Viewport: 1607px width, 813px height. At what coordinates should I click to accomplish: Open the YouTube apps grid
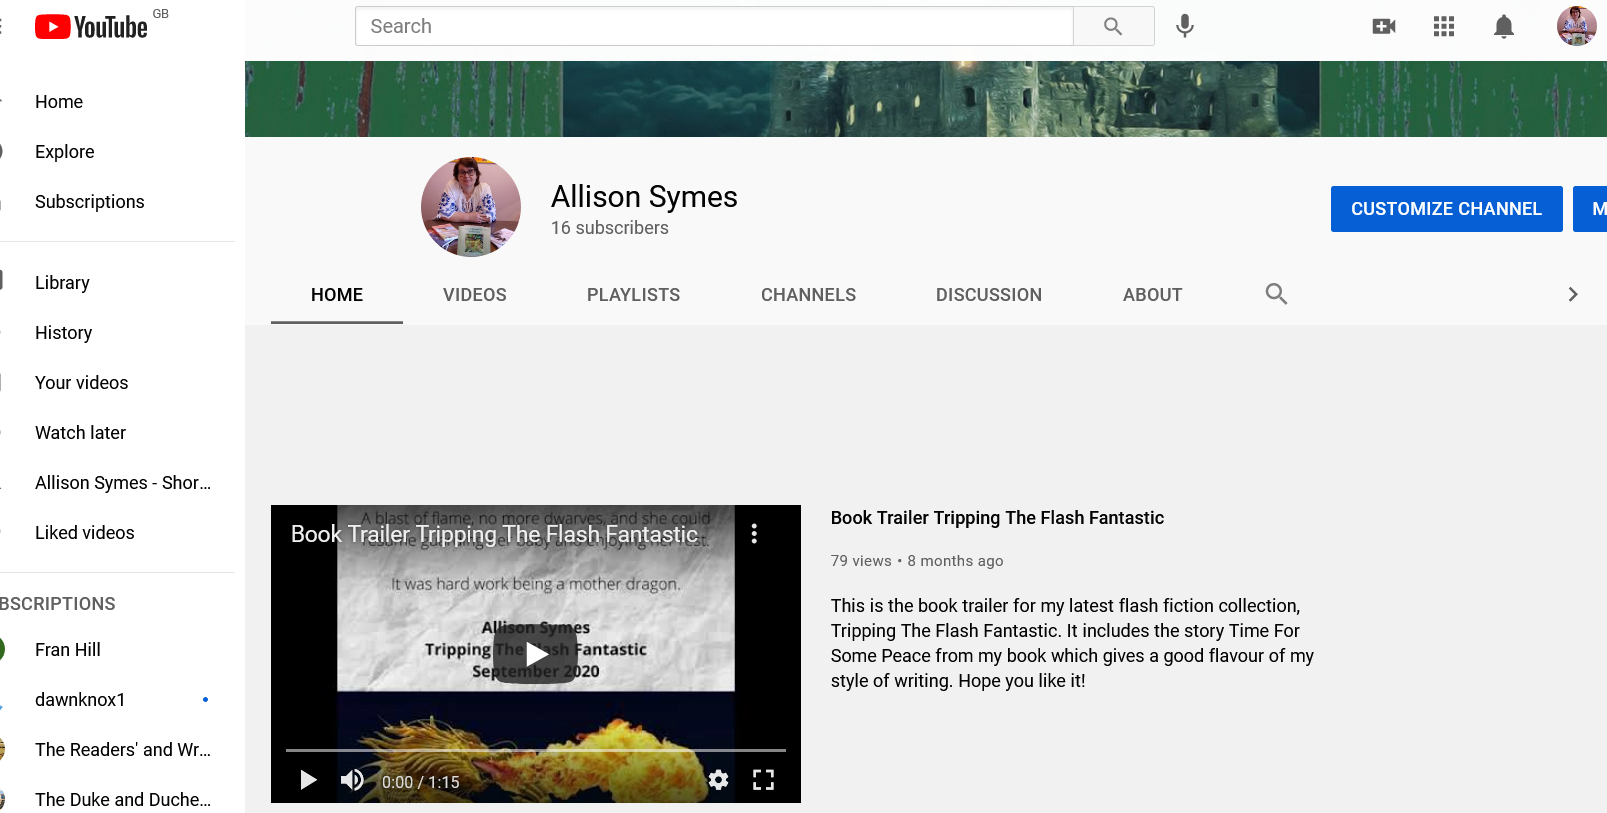click(x=1444, y=26)
